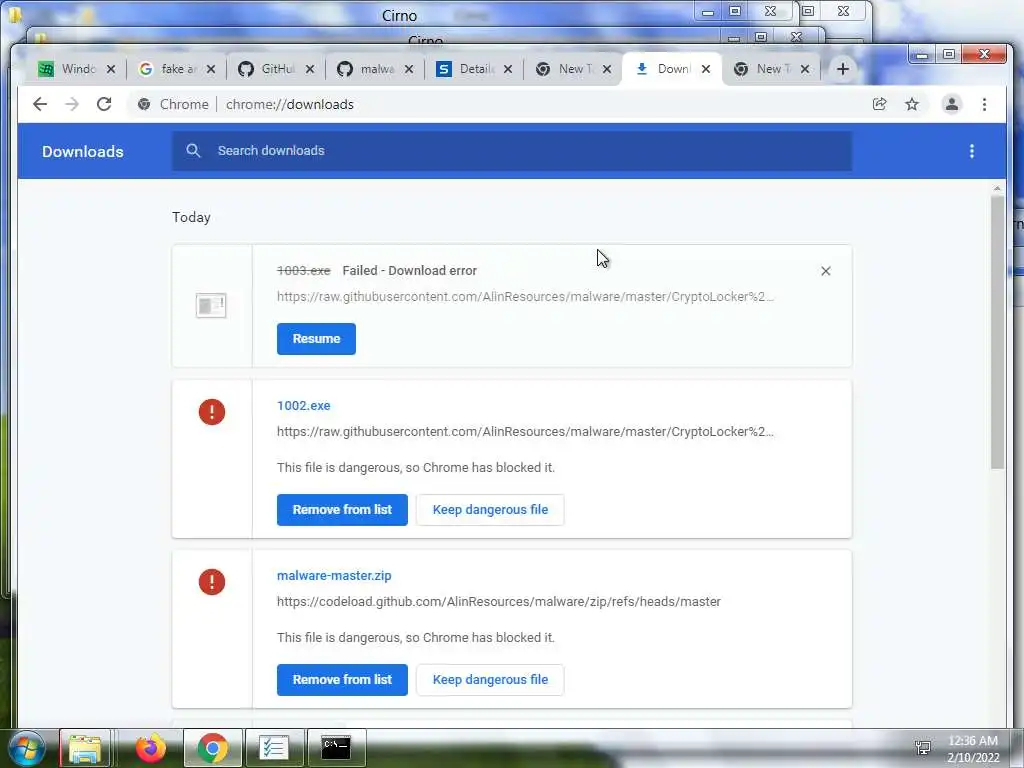Click the scrollbar up arrow

pos(997,189)
